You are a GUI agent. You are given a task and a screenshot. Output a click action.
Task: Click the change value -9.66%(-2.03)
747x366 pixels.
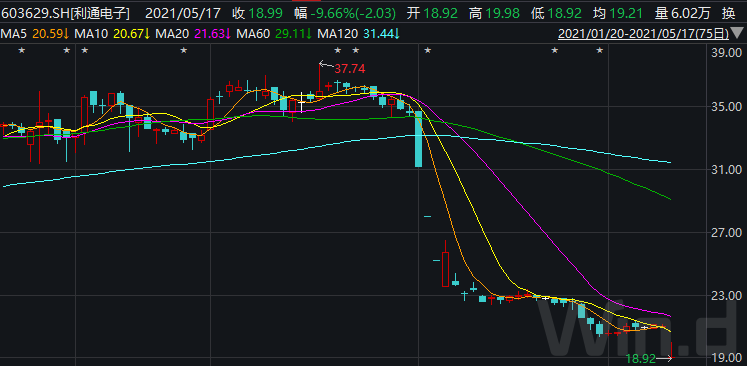(x=353, y=14)
